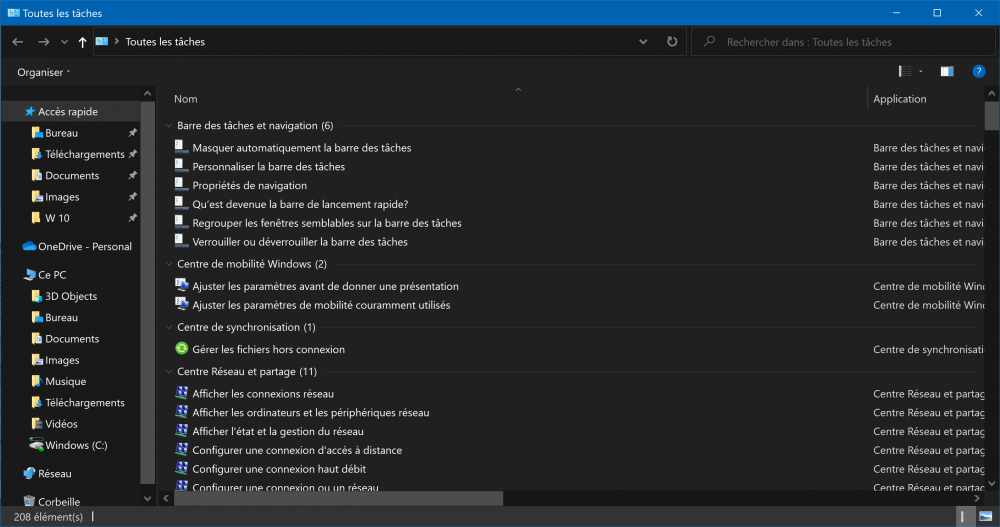The height and width of the screenshot is (527, 1000).
Task: Sort by the Nom column header
Action: (x=186, y=99)
